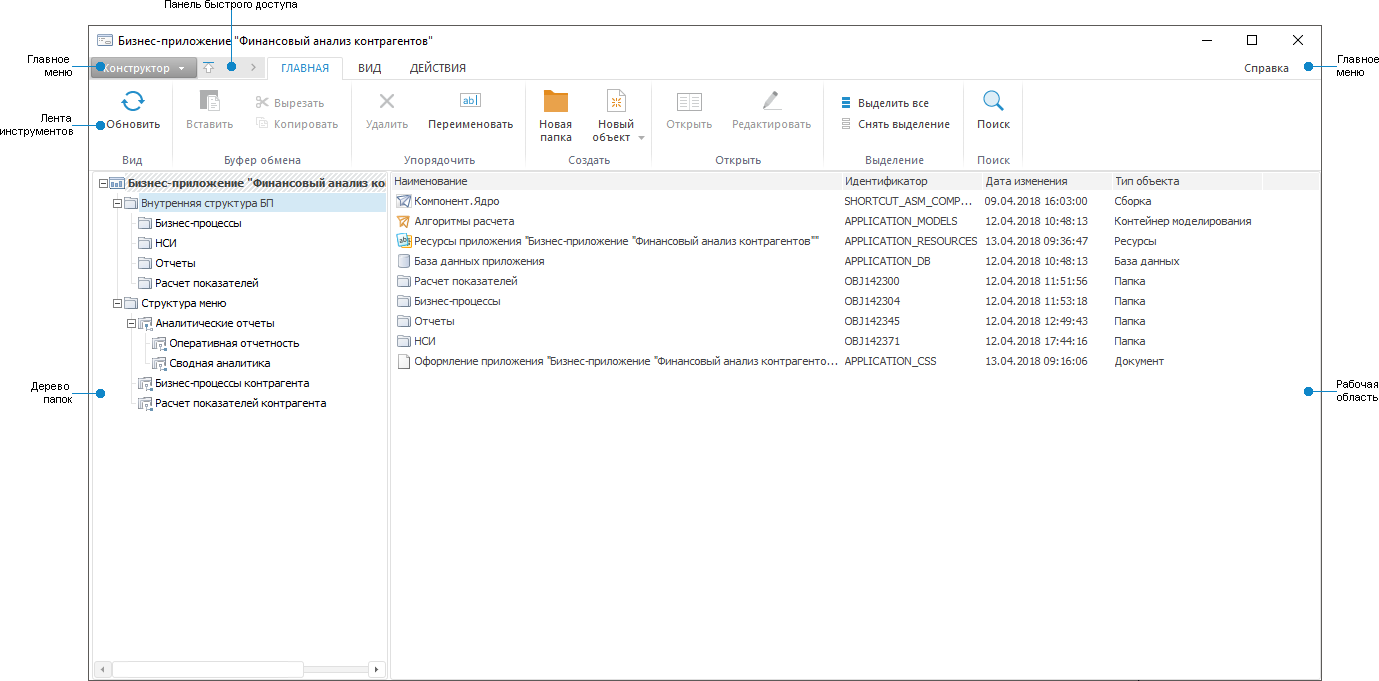Click the Оперативная отчетность tree icon
1379x681 pixels.
pyautogui.click(x=159, y=343)
